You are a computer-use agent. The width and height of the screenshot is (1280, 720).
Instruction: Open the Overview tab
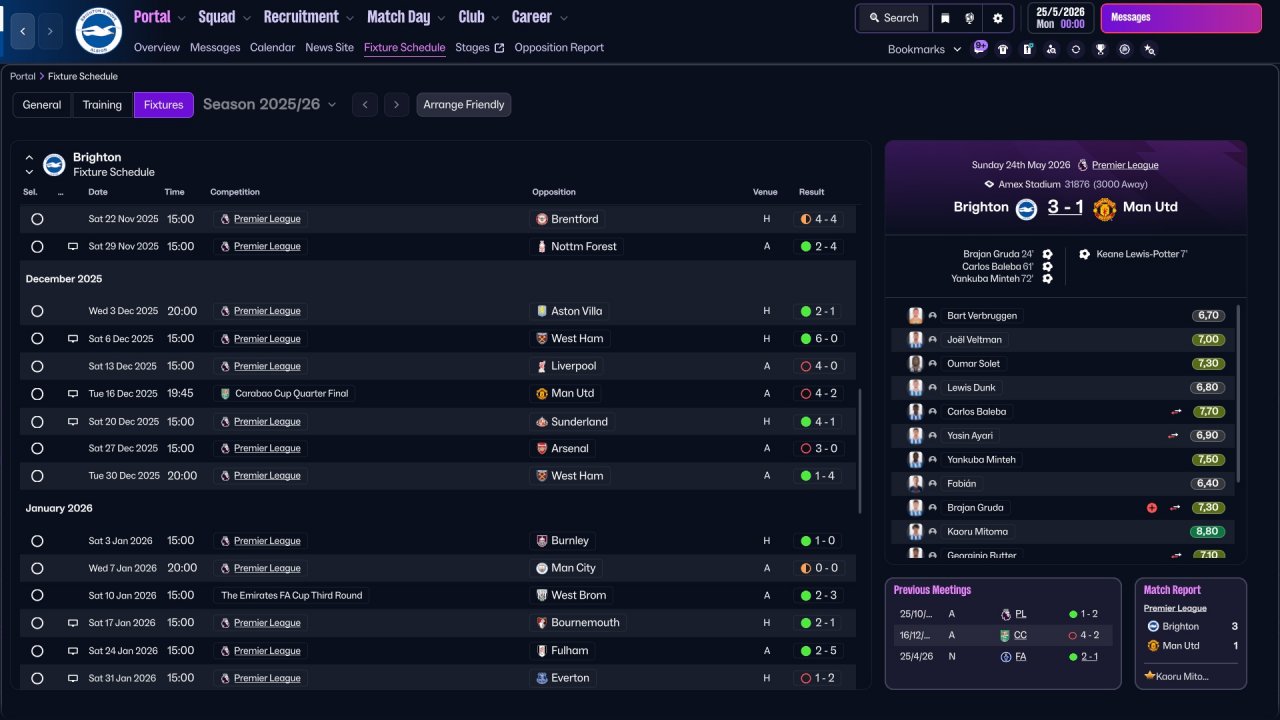pos(157,47)
